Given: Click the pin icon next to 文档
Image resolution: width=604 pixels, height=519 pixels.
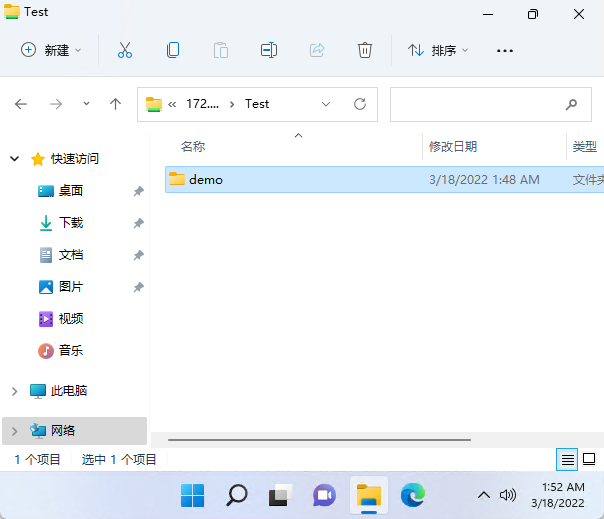Looking at the screenshot, I should pyautogui.click(x=139, y=255).
